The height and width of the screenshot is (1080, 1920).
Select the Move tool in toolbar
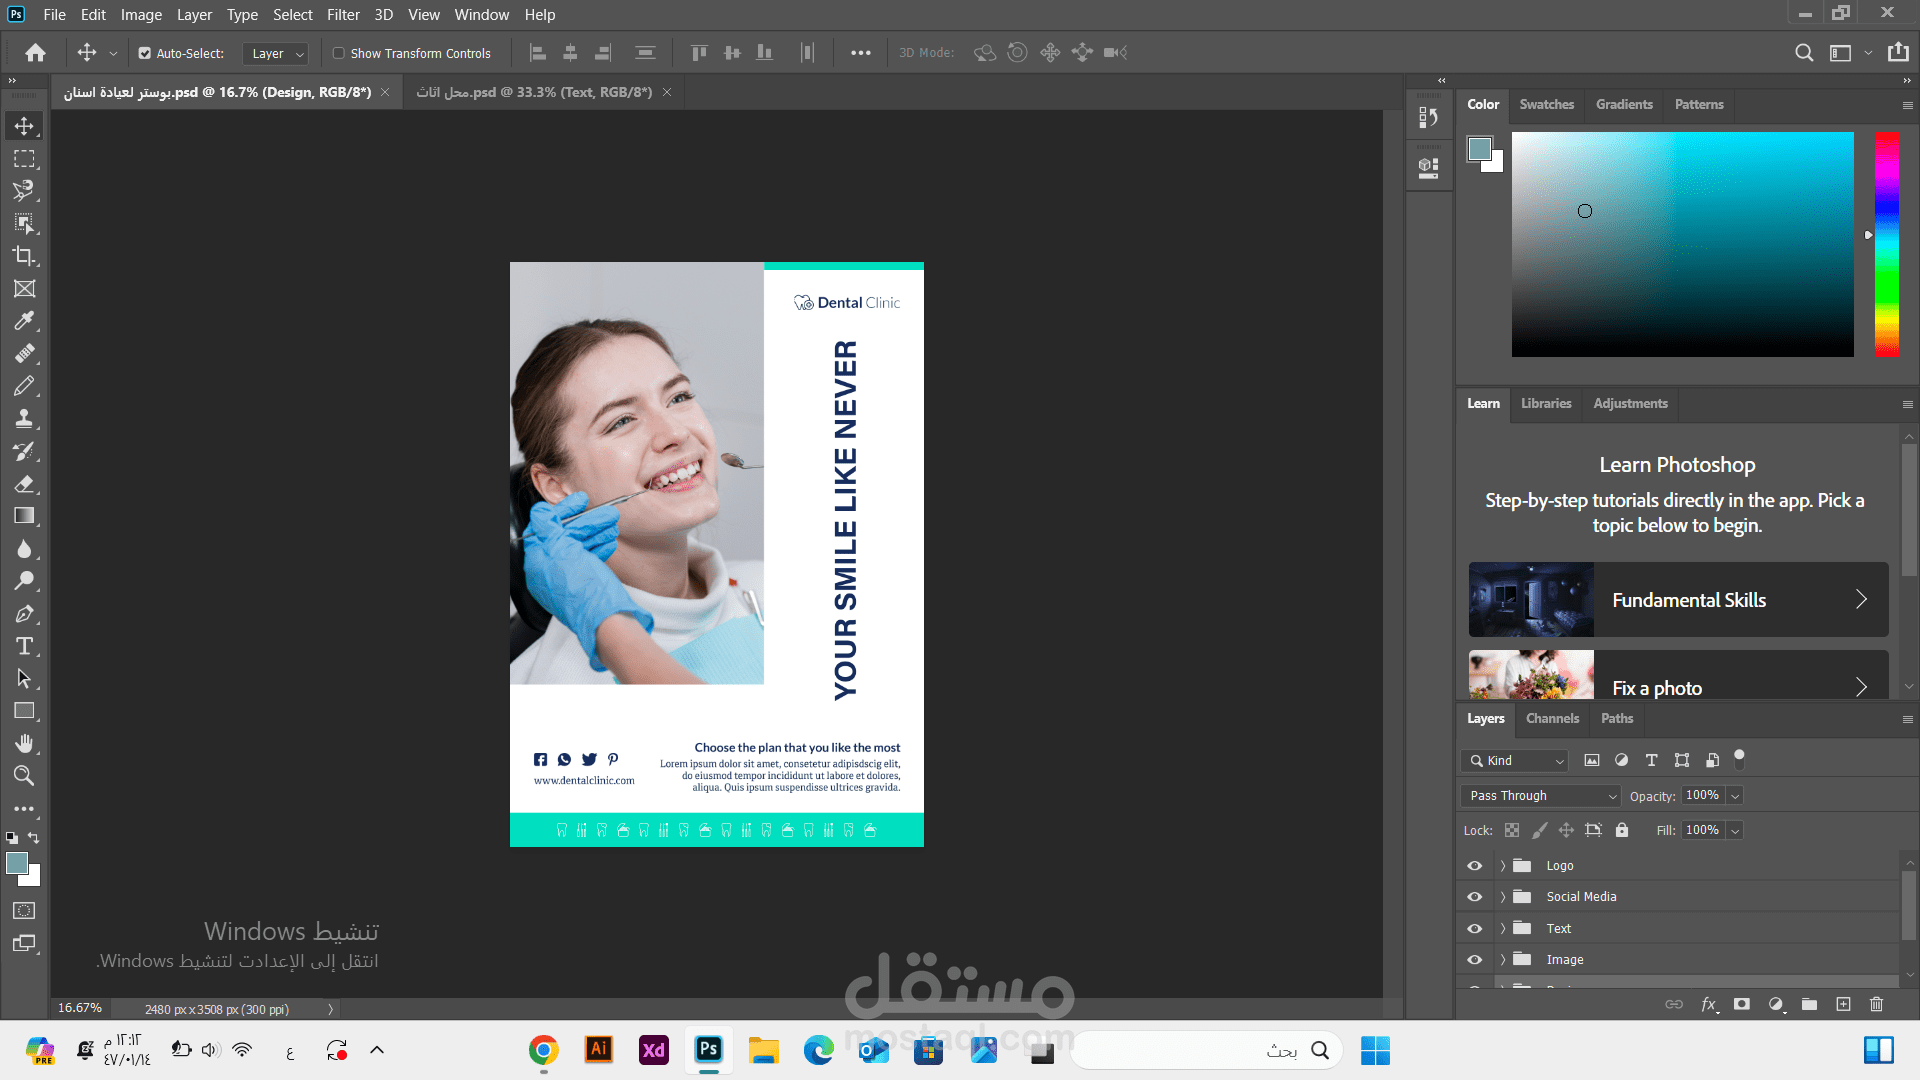coord(24,126)
